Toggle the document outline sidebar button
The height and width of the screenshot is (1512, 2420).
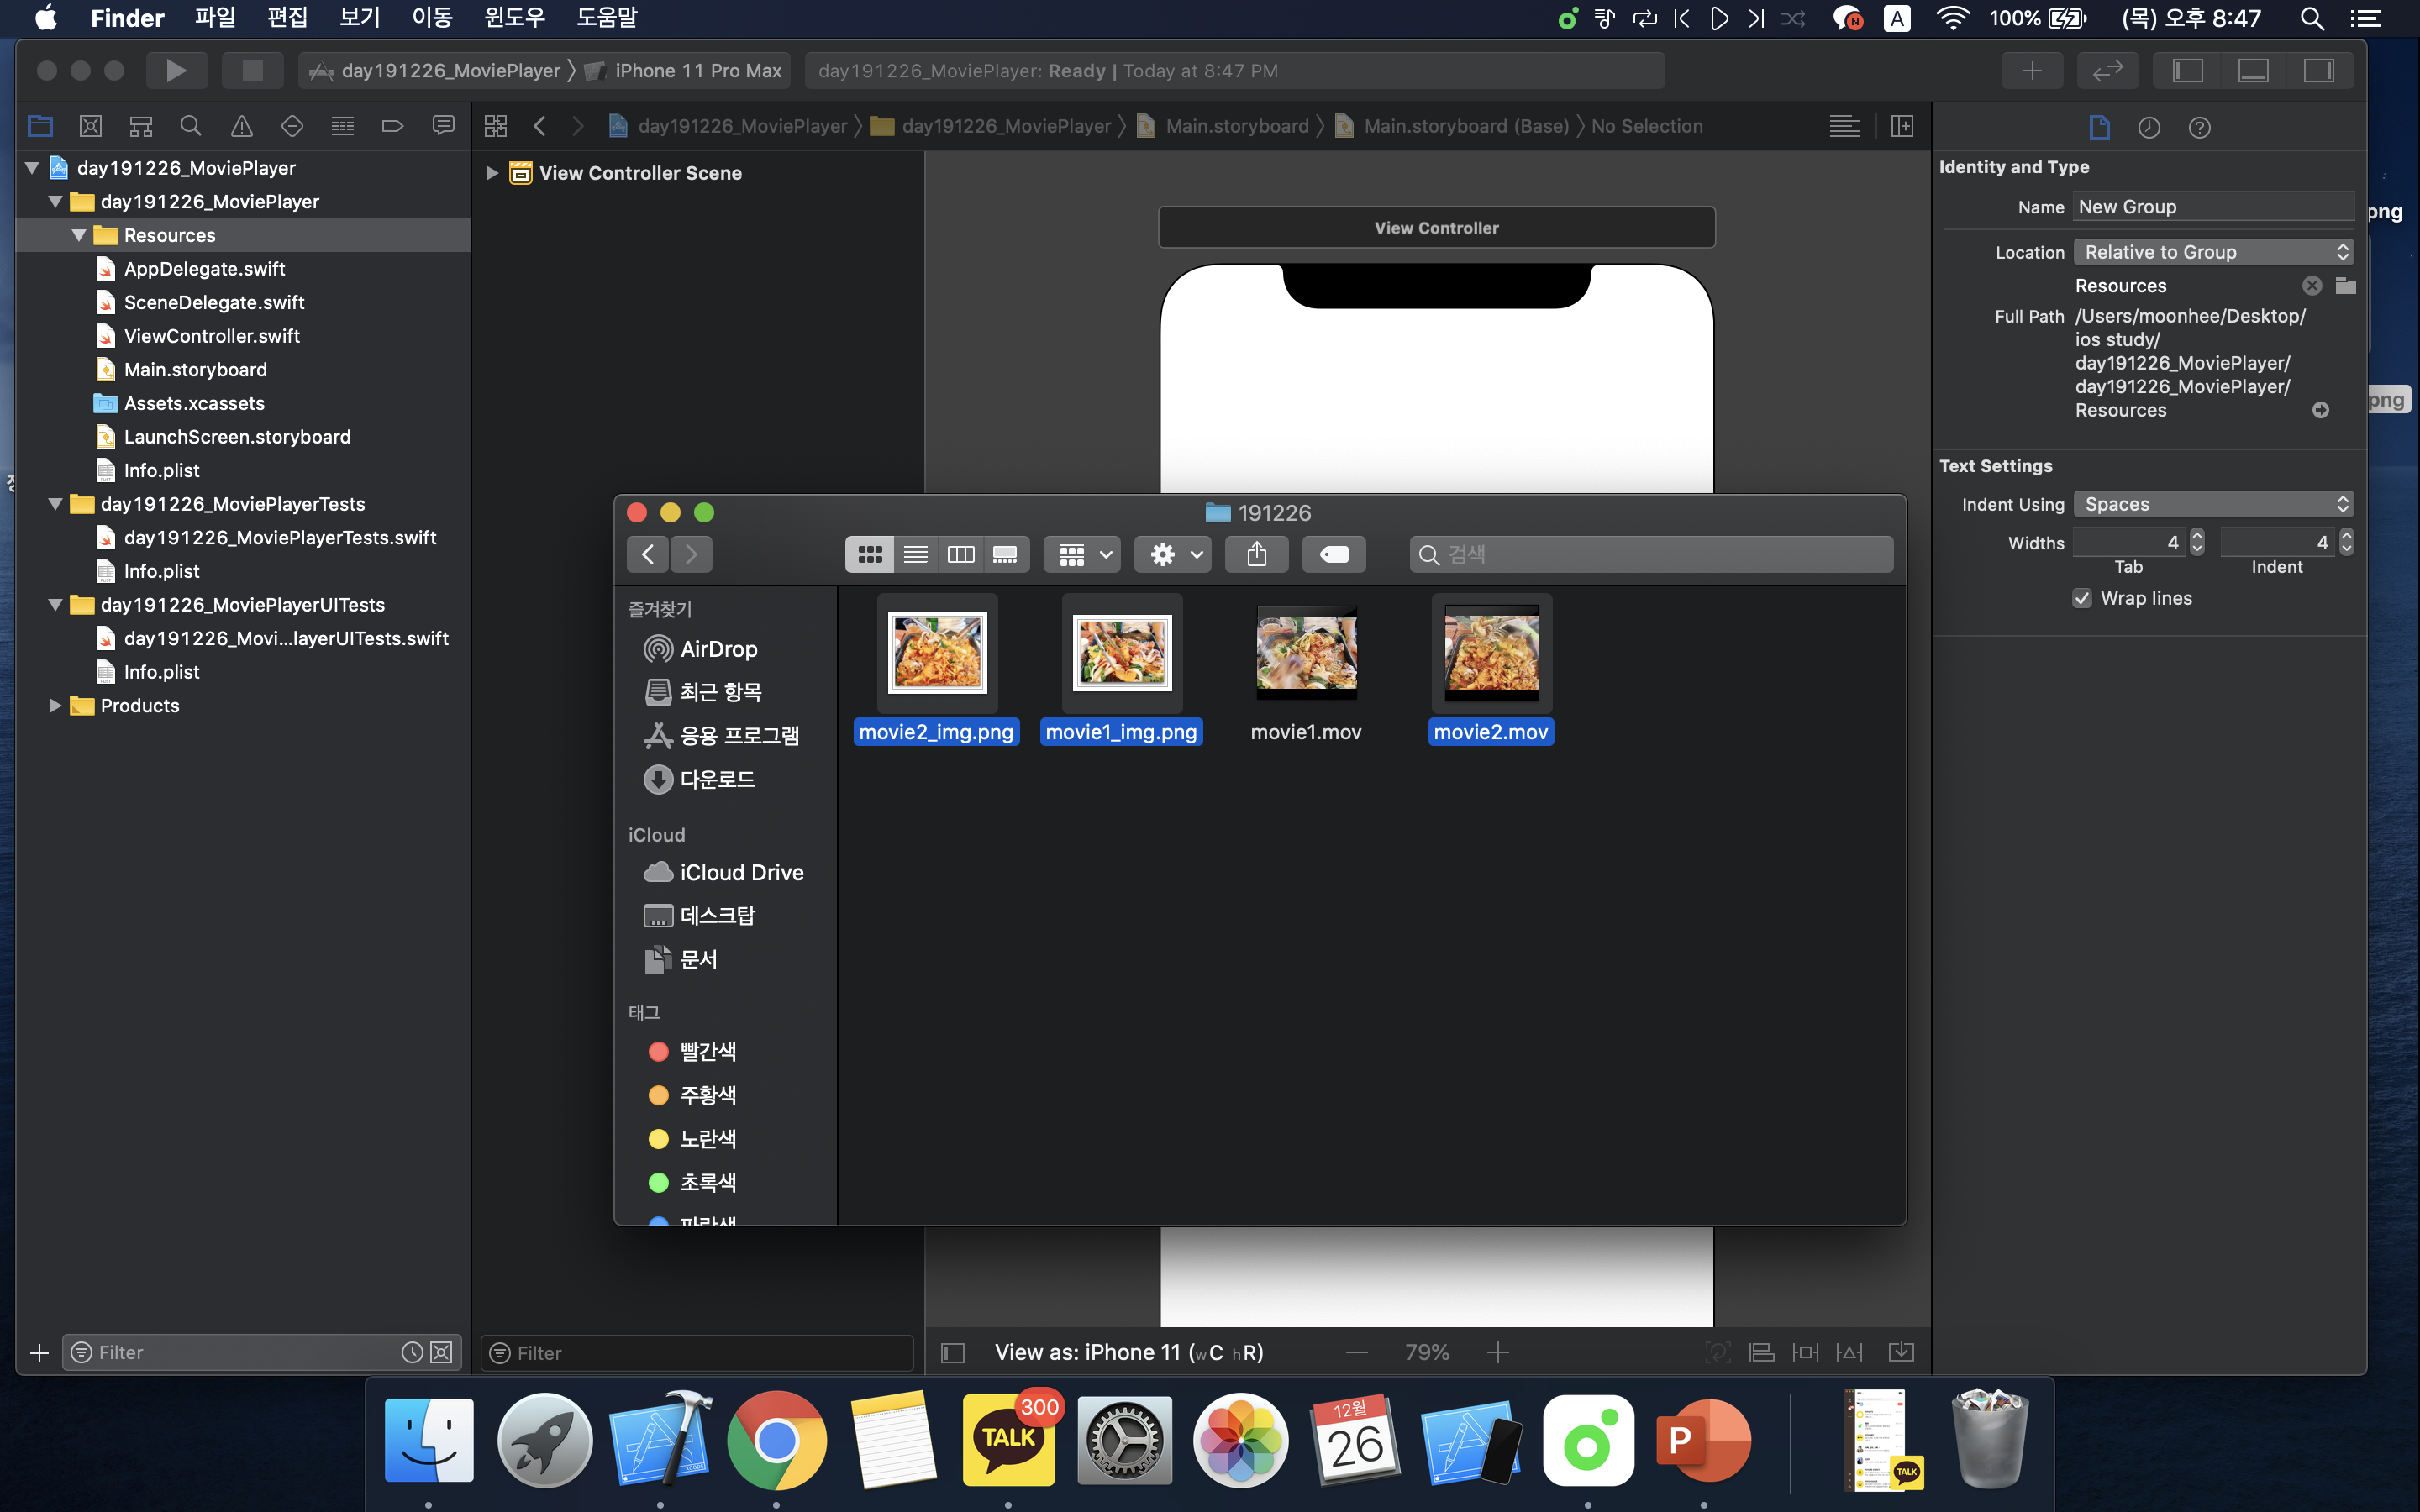952,1352
